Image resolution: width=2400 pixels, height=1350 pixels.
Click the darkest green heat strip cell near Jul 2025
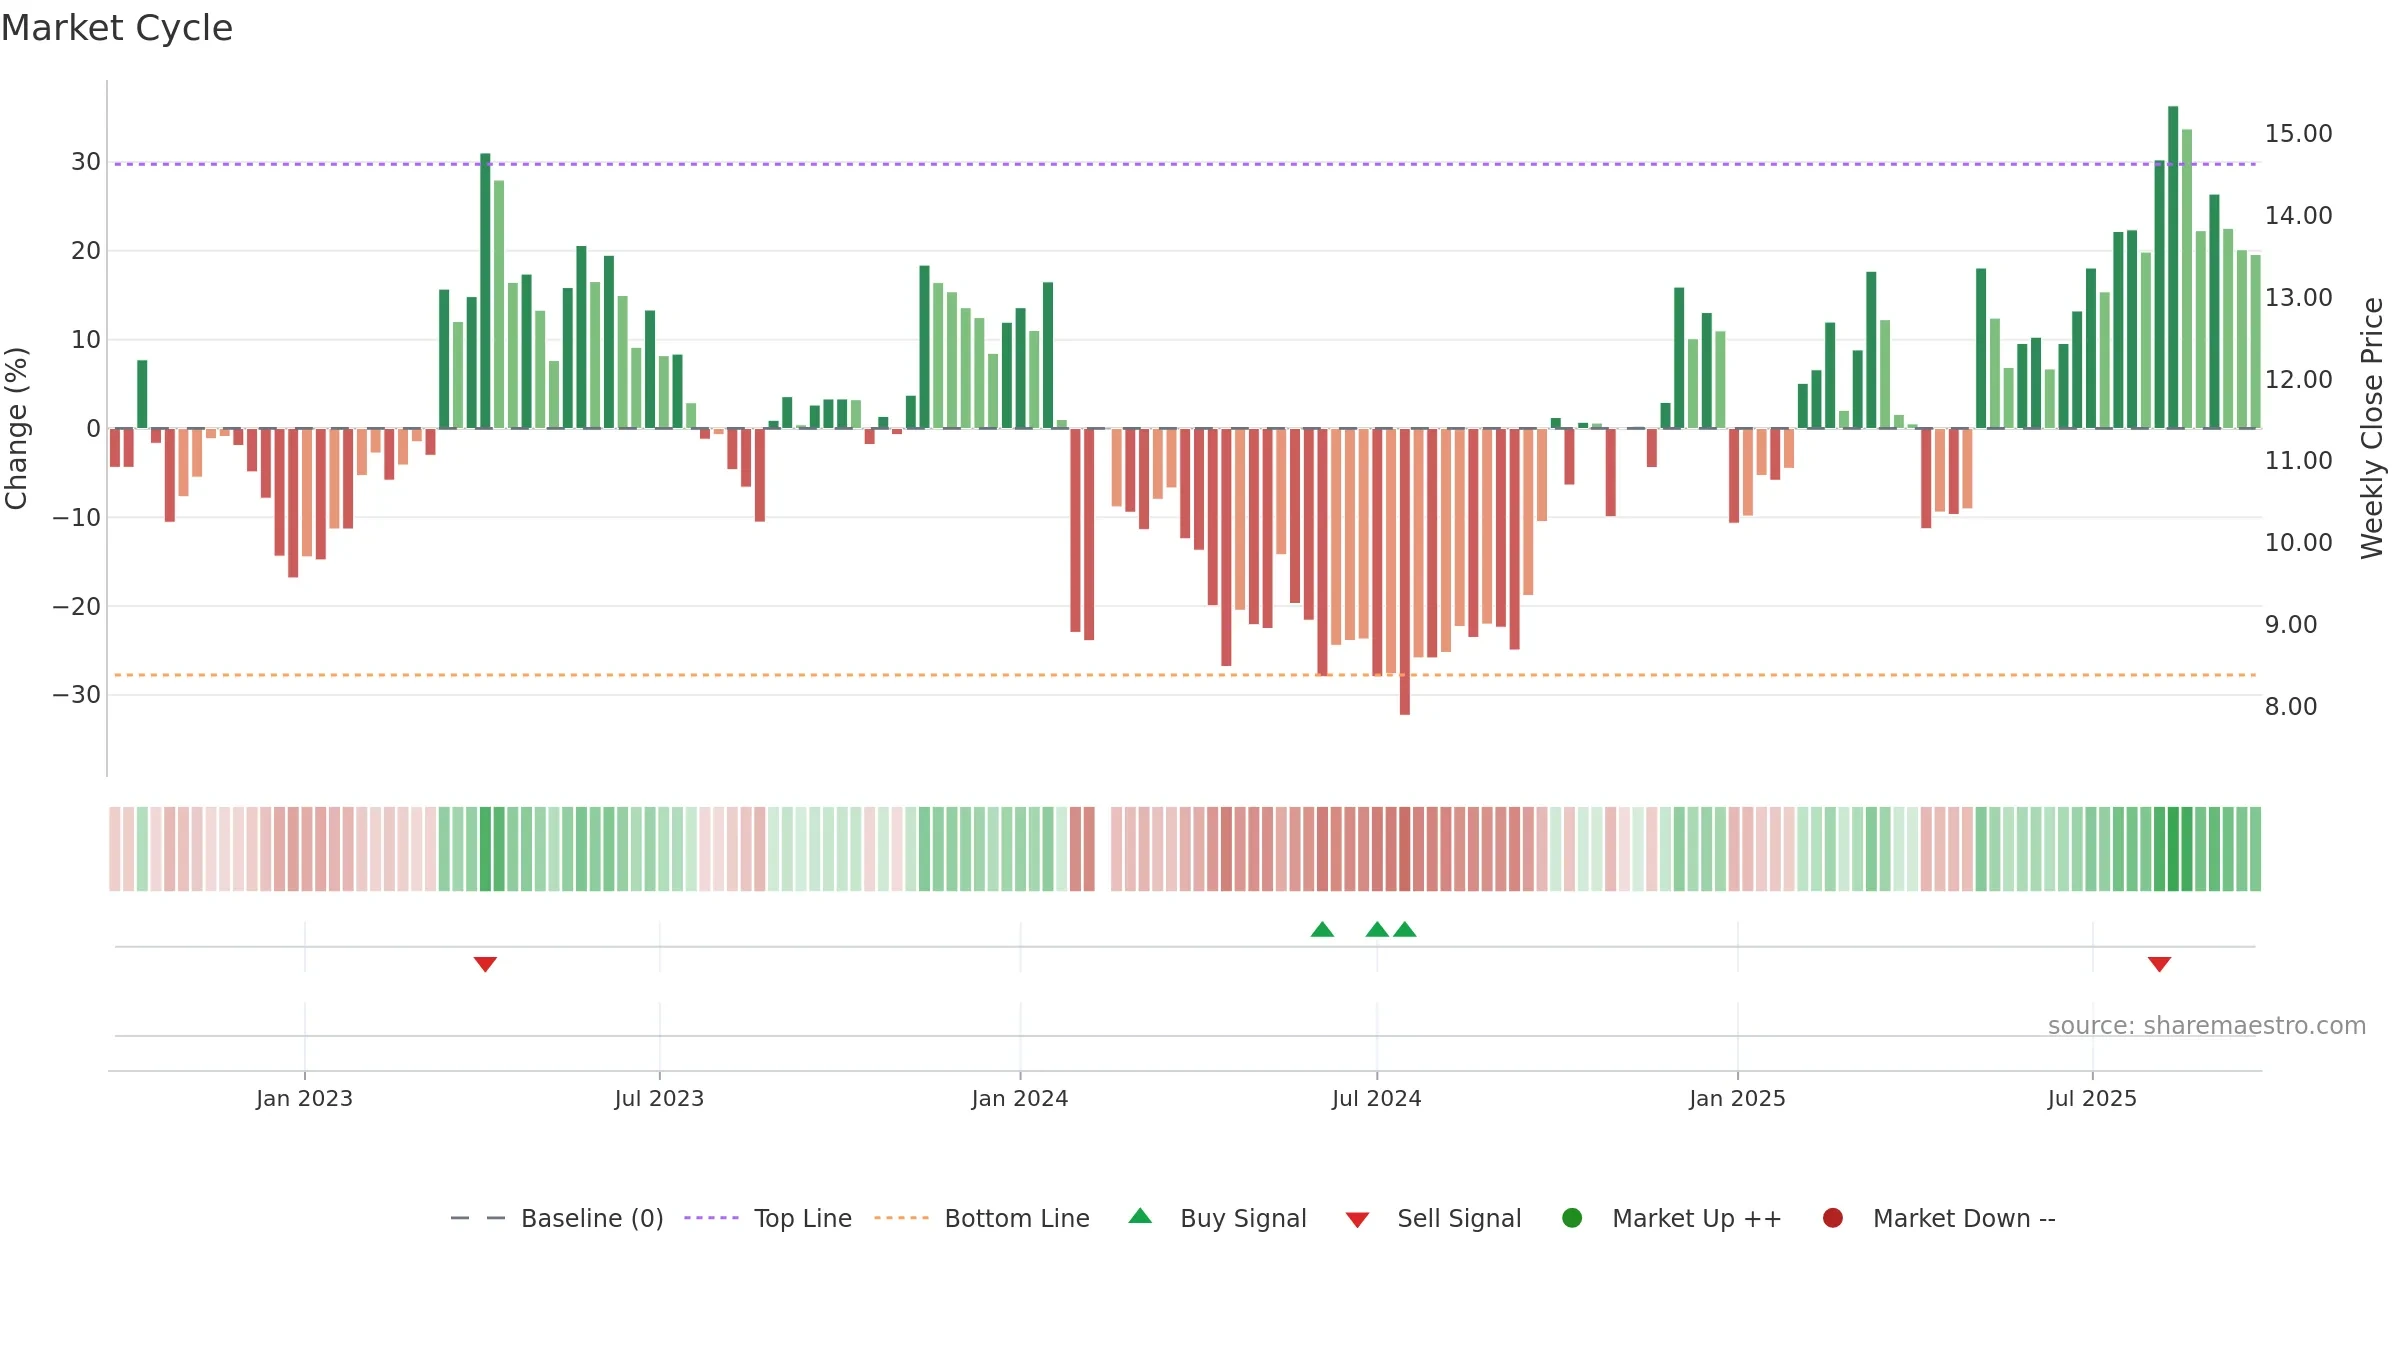point(2173,849)
